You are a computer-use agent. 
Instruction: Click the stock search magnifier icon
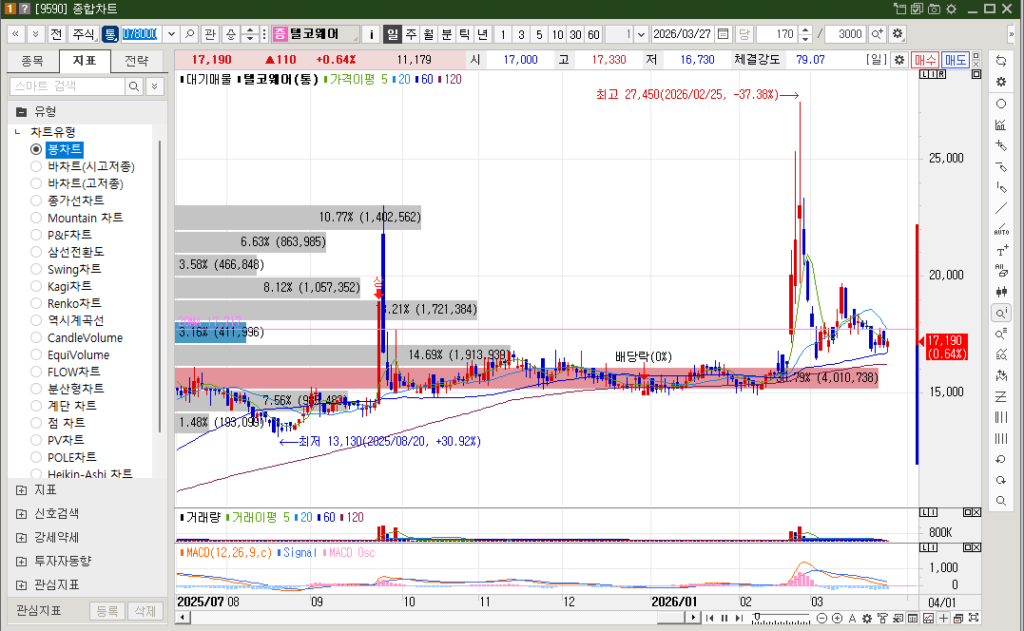click(x=190, y=33)
